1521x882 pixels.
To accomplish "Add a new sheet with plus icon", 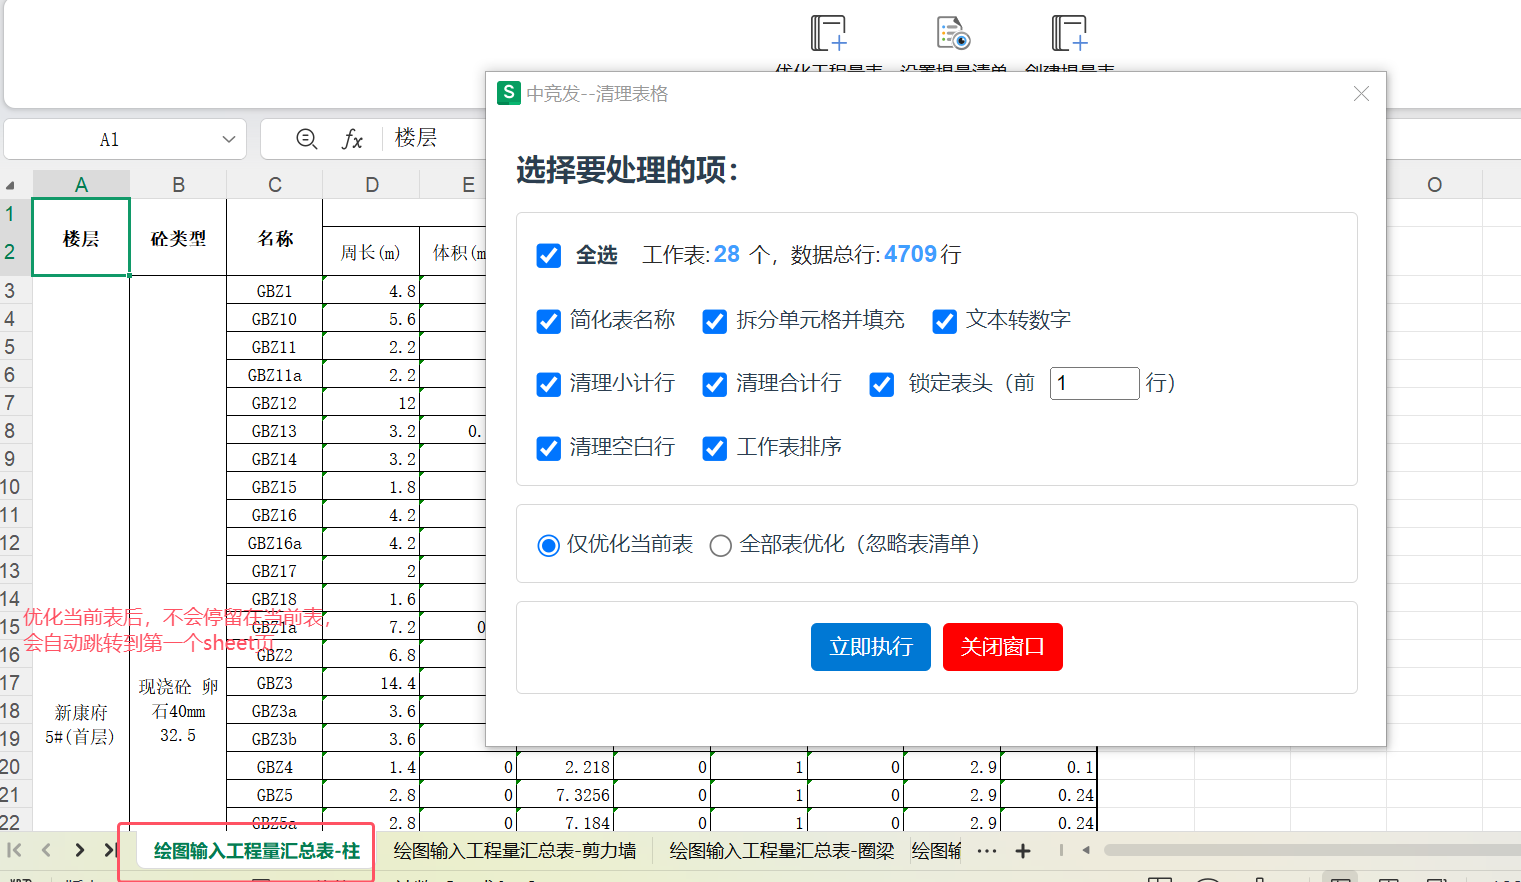I will 1023,851.
